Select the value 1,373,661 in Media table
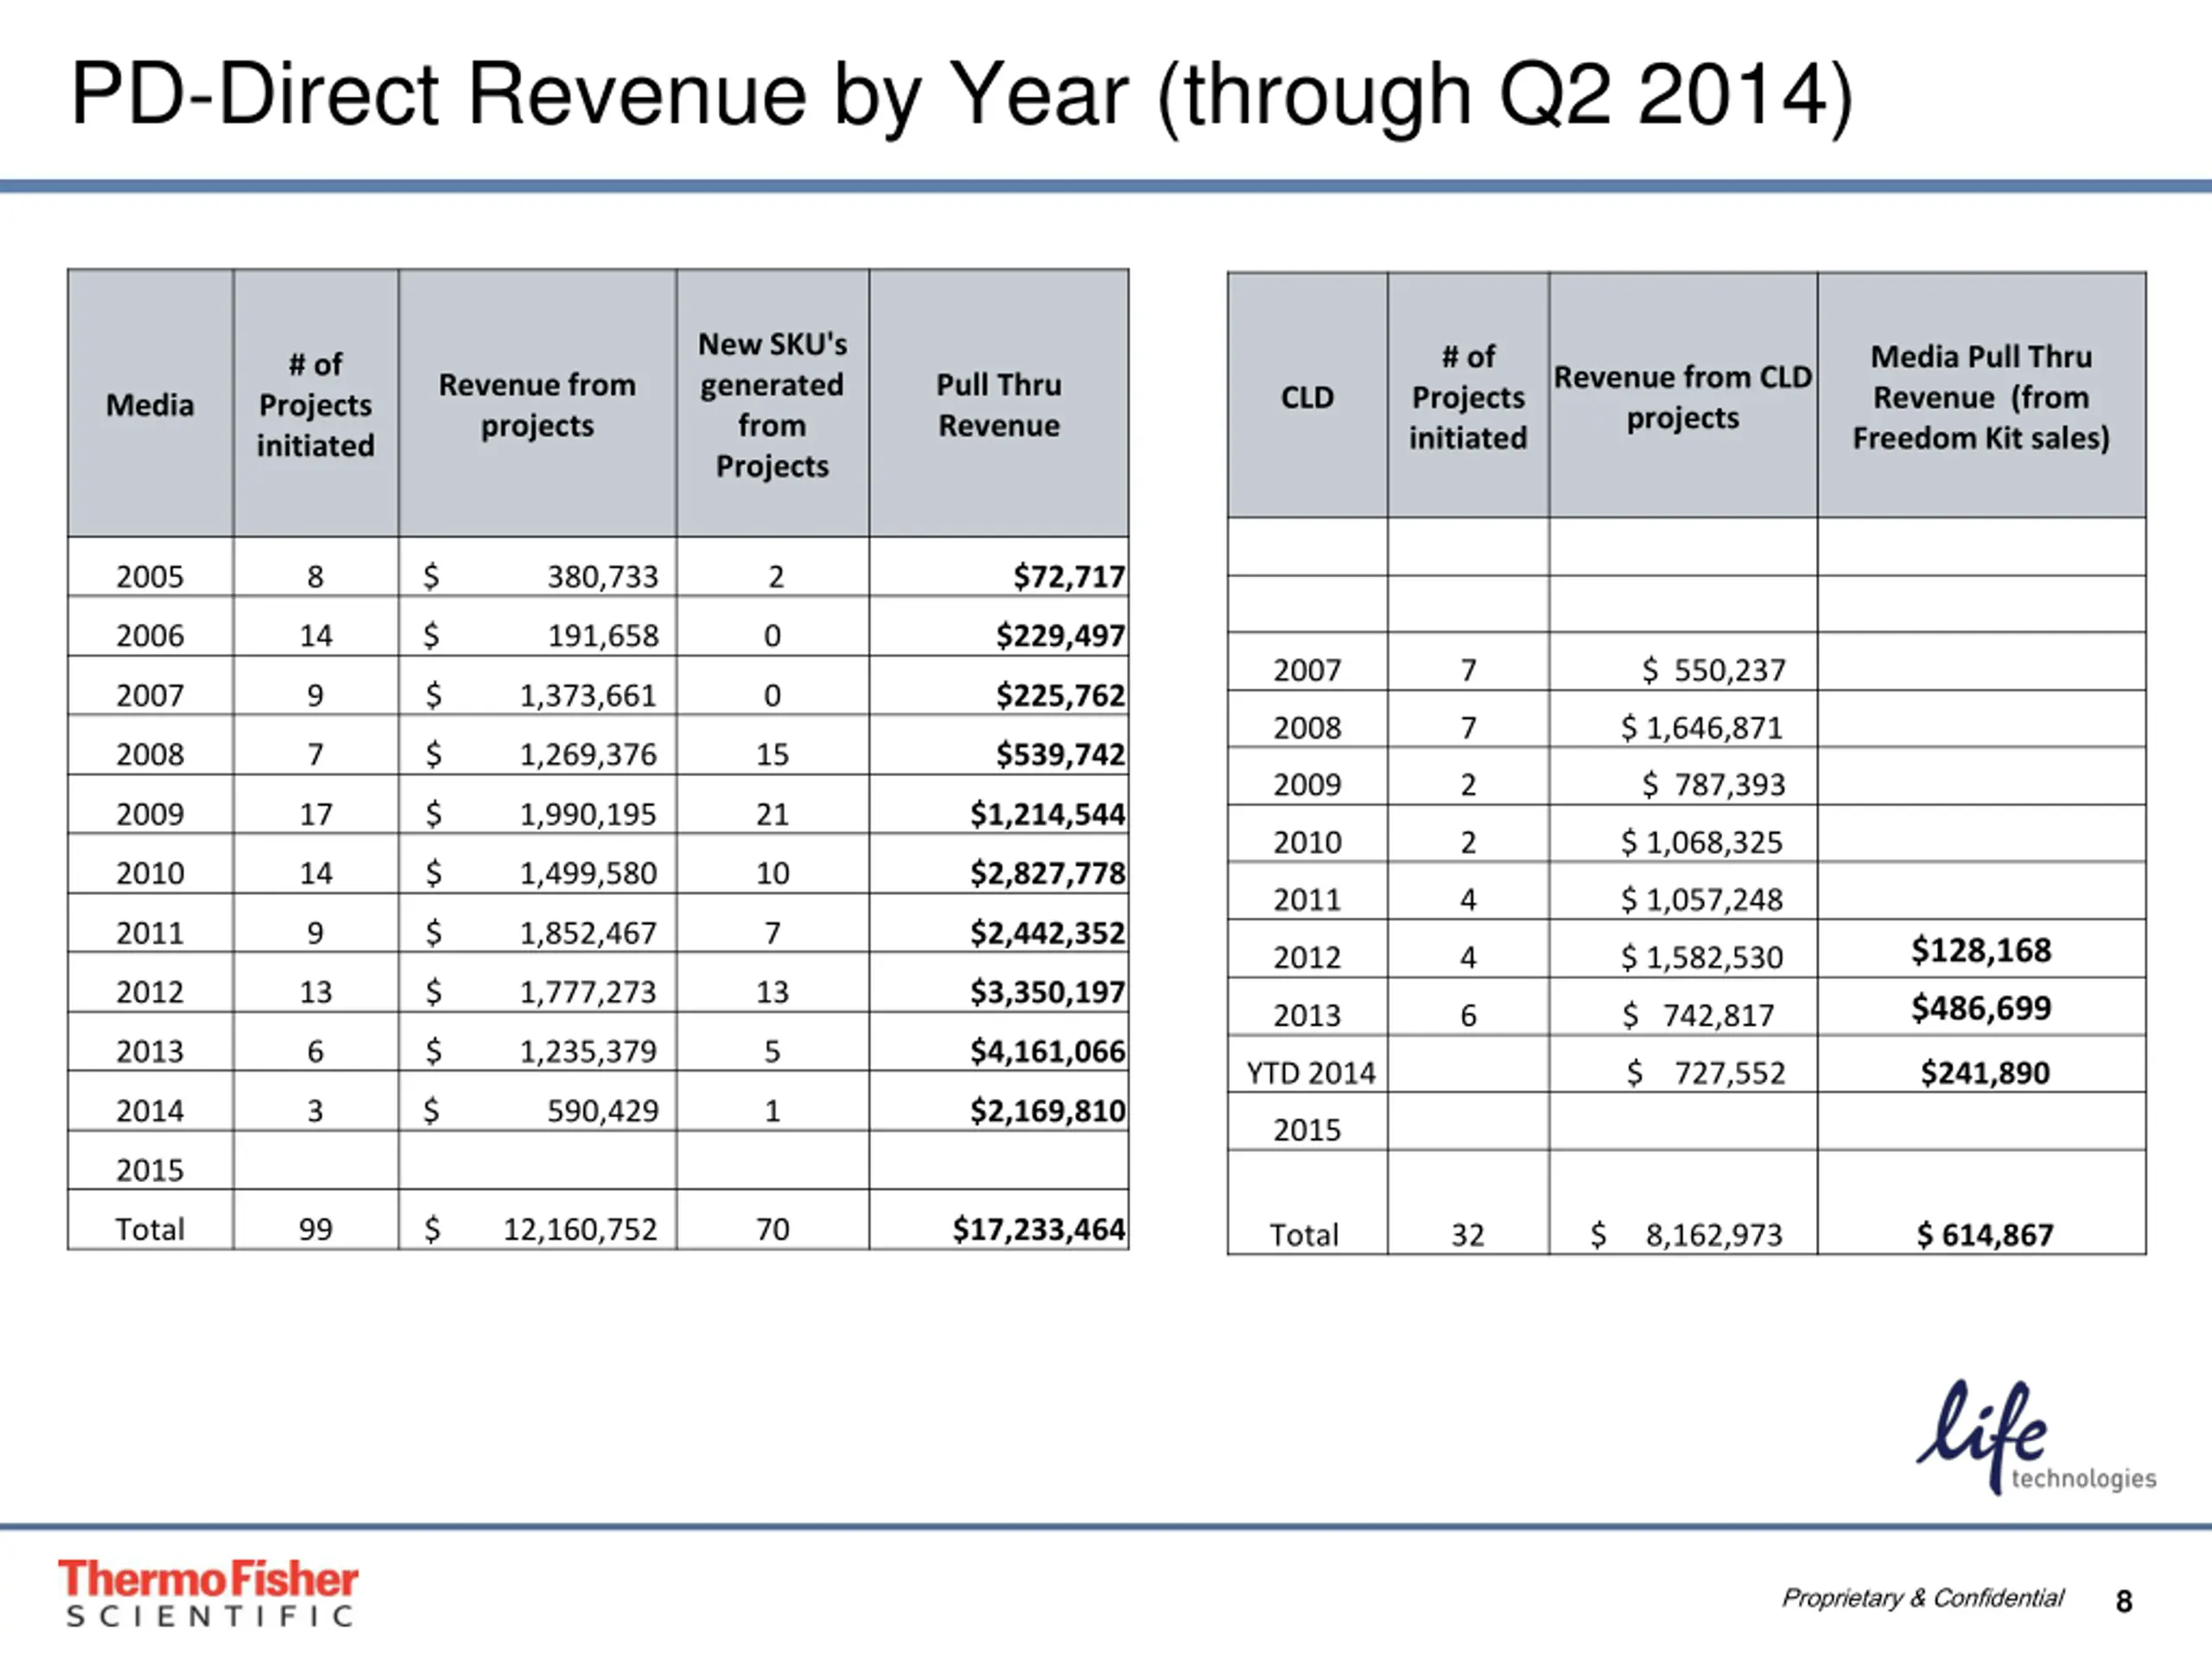The width and height of the screenshot is (2212, 1659). [588, 695]
